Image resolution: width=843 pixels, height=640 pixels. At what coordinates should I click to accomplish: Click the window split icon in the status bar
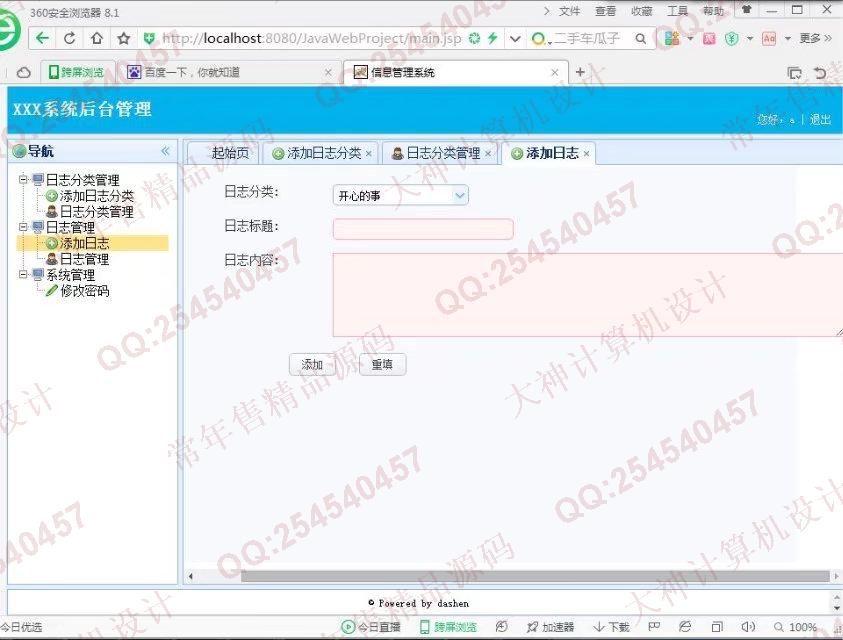(x=717, y=627)
